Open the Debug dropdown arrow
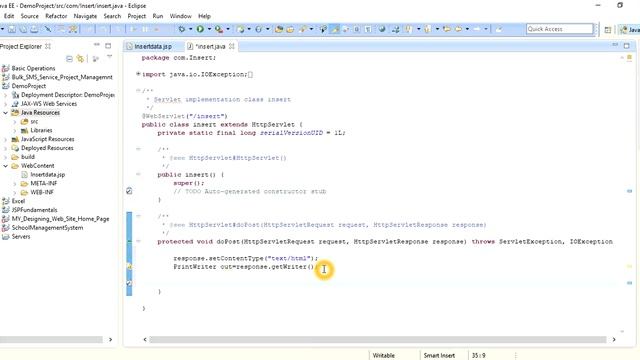The width and height of the screenshot is (640, 360). pos(190,29)
